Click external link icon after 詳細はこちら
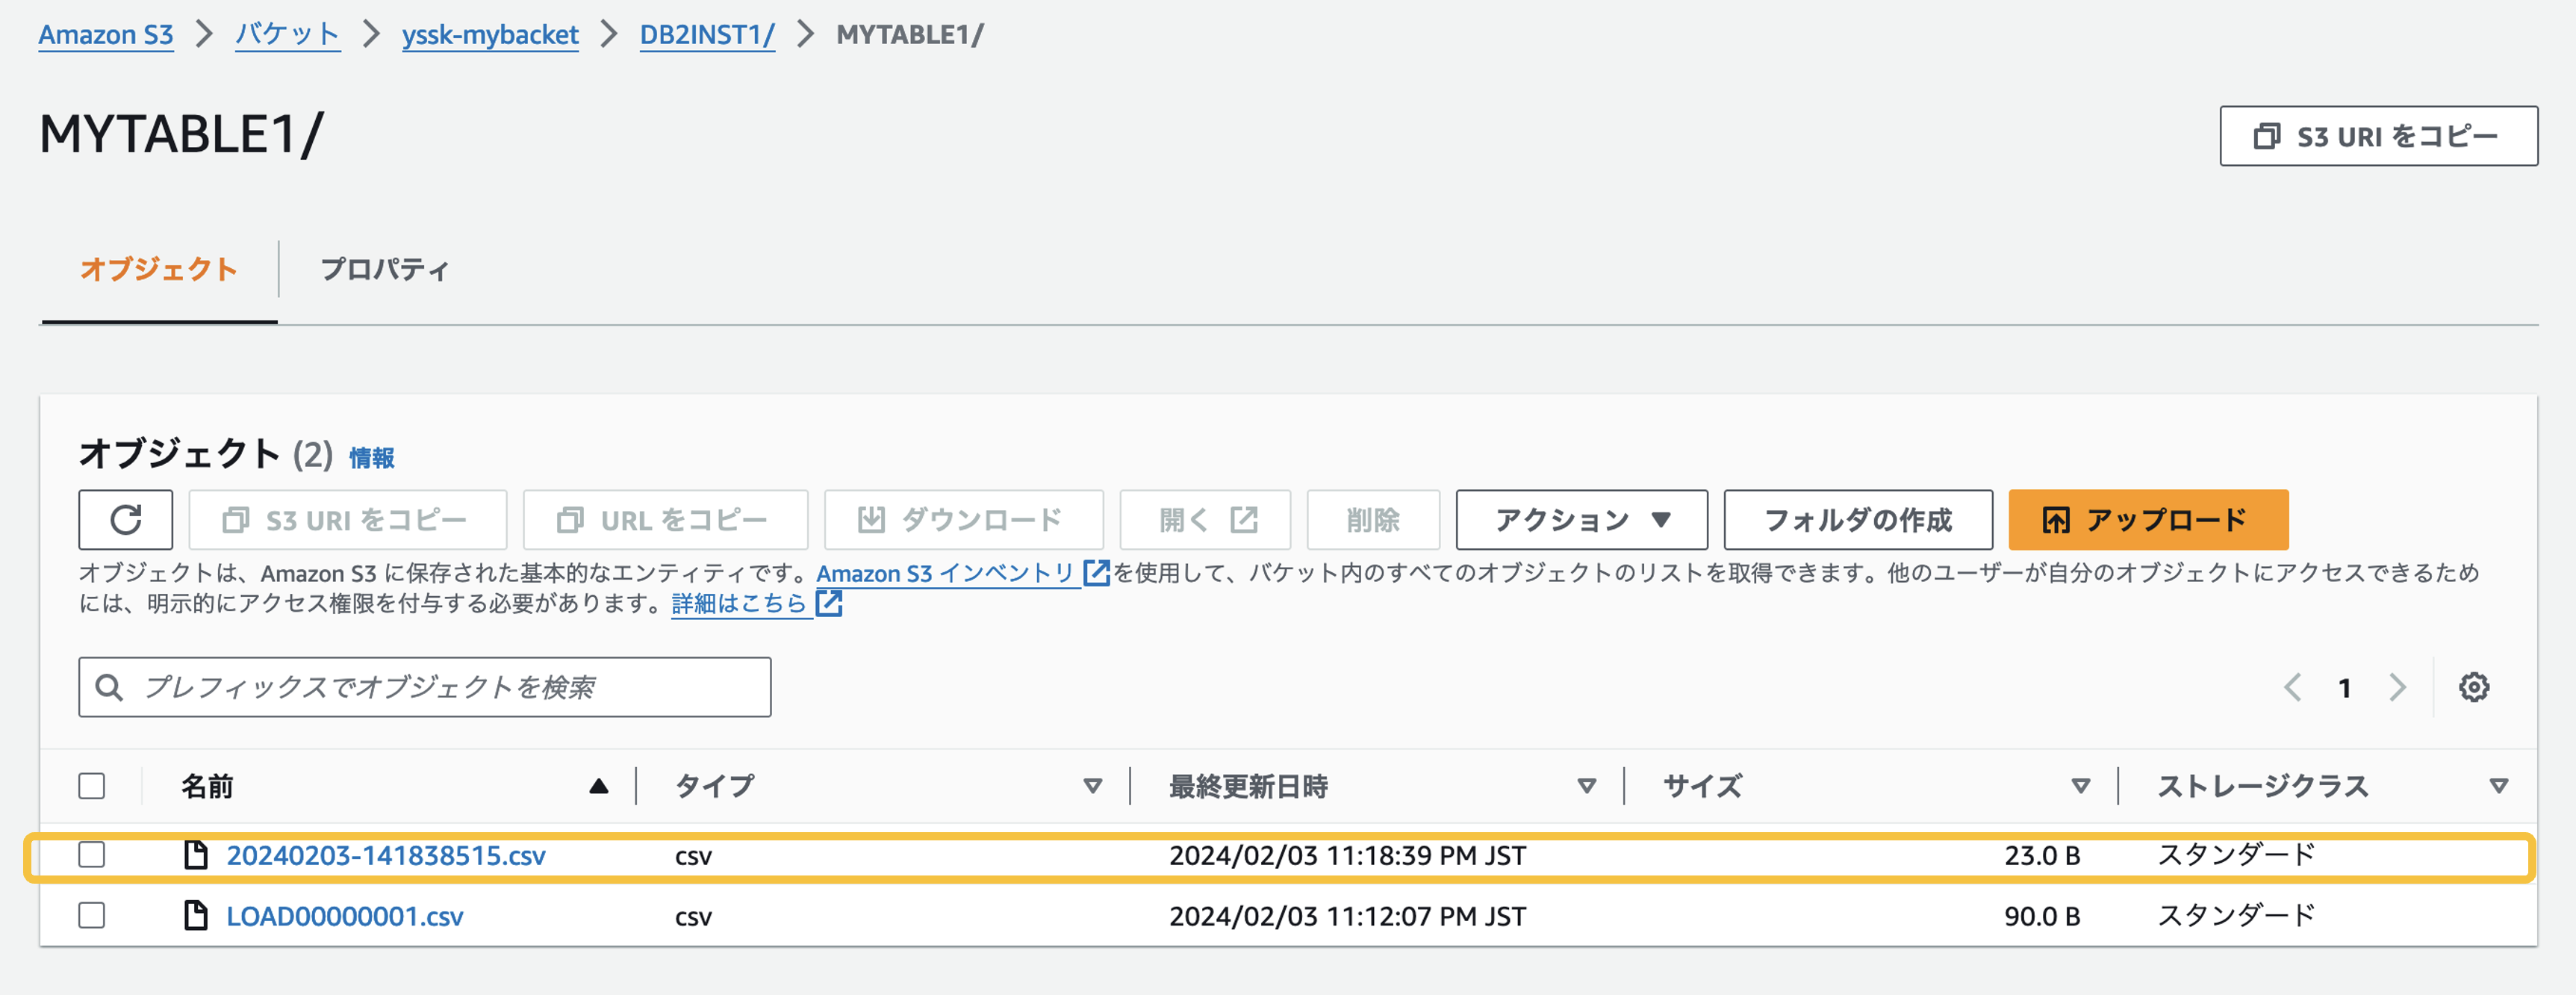This screenshot has height=995, width=2576. coord(829,603)
